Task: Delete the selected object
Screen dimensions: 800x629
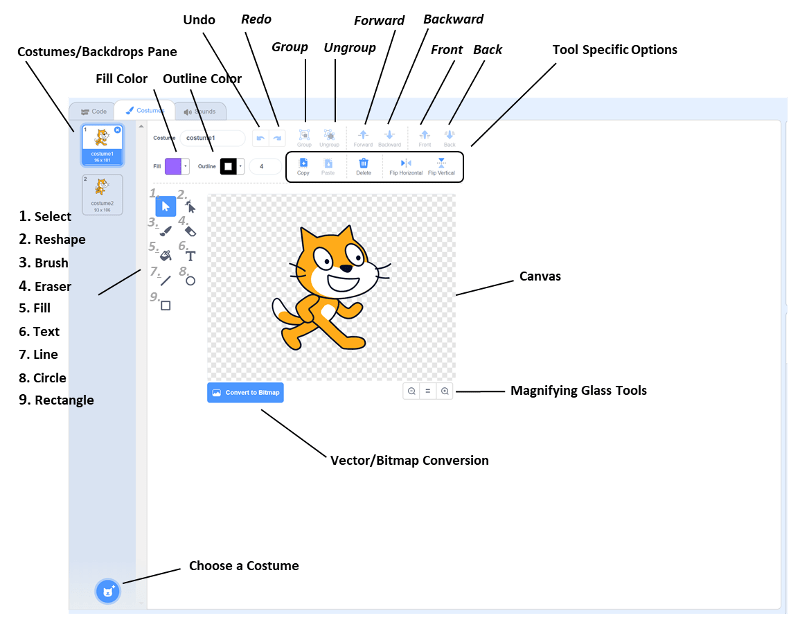Action: pos(363,166)
